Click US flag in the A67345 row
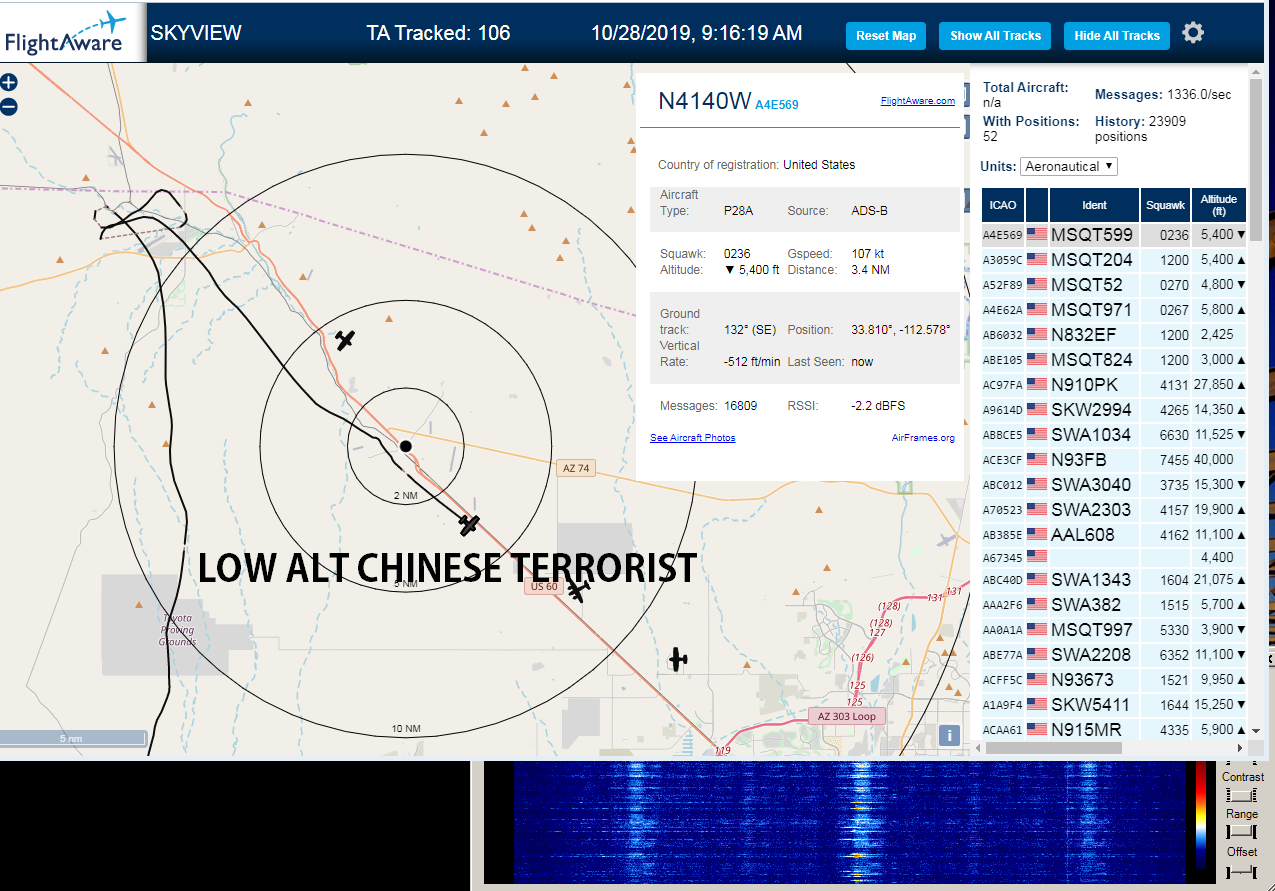The image size is (1275, 891). [x=1036, y=556]
